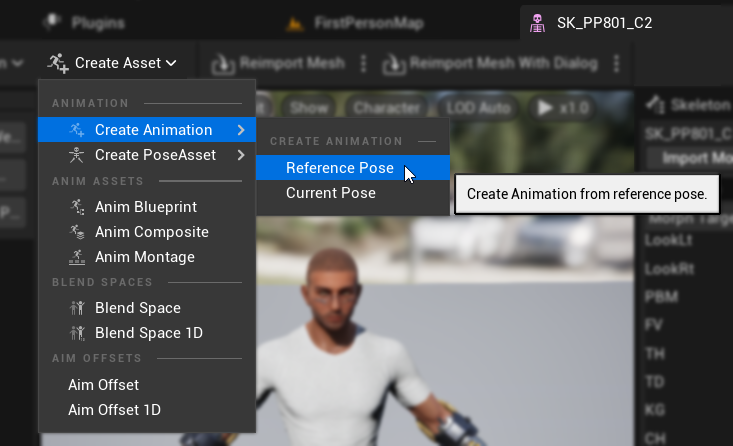Image resolution: width=733 pixels, height=446 pixels.
Task: Click the Anim Composite icon
Action: point(77,232)
